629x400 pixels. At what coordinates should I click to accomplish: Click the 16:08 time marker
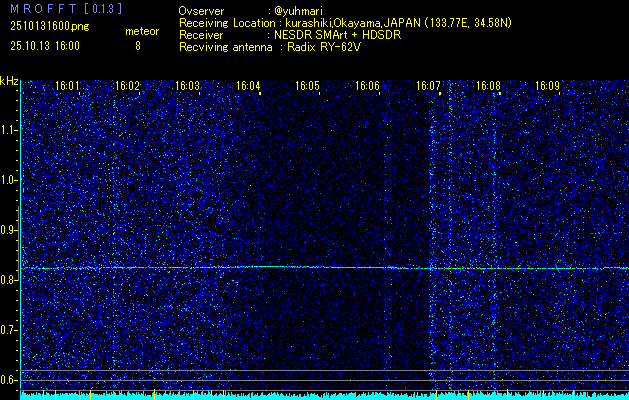pos(488,85)
